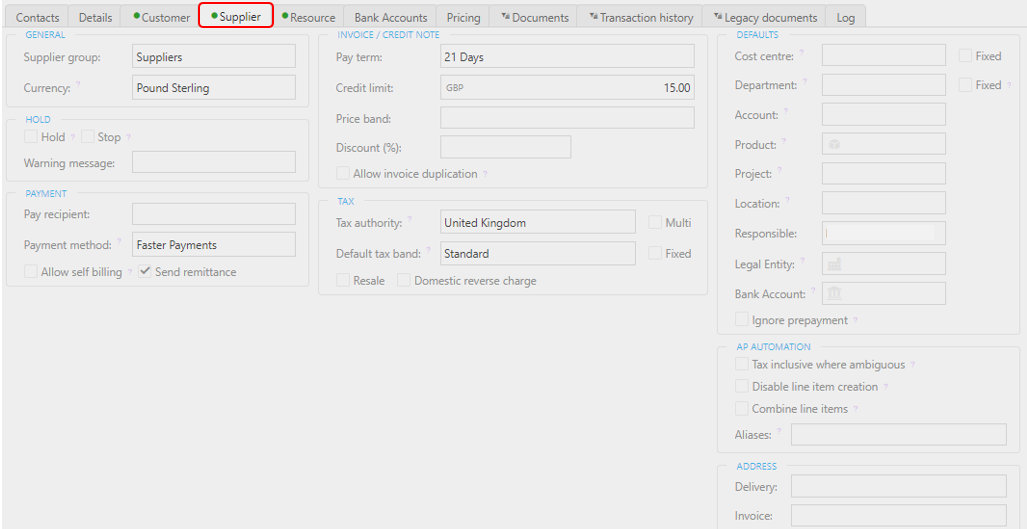This screenshot has height=529, width=1027.
Task: Open the Price band field
Action: click(567, 118)
